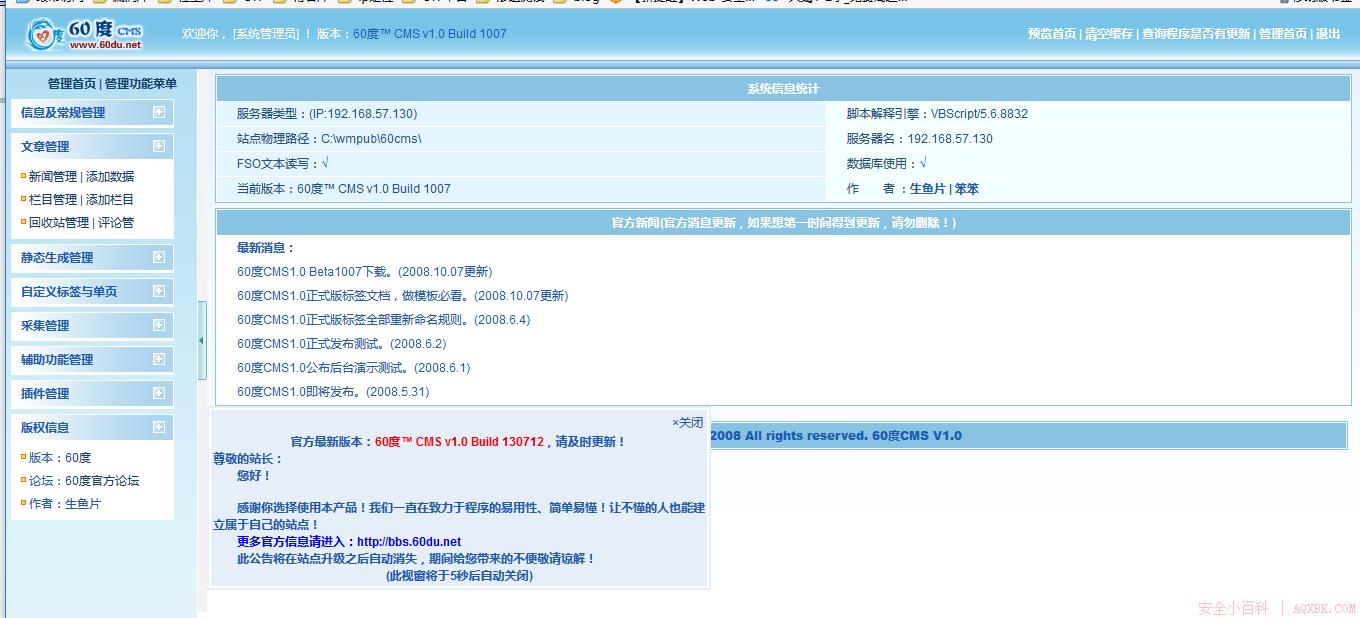
Task: Open news item 60度CMS1.0正式发布测试
Action: [341, 344]
